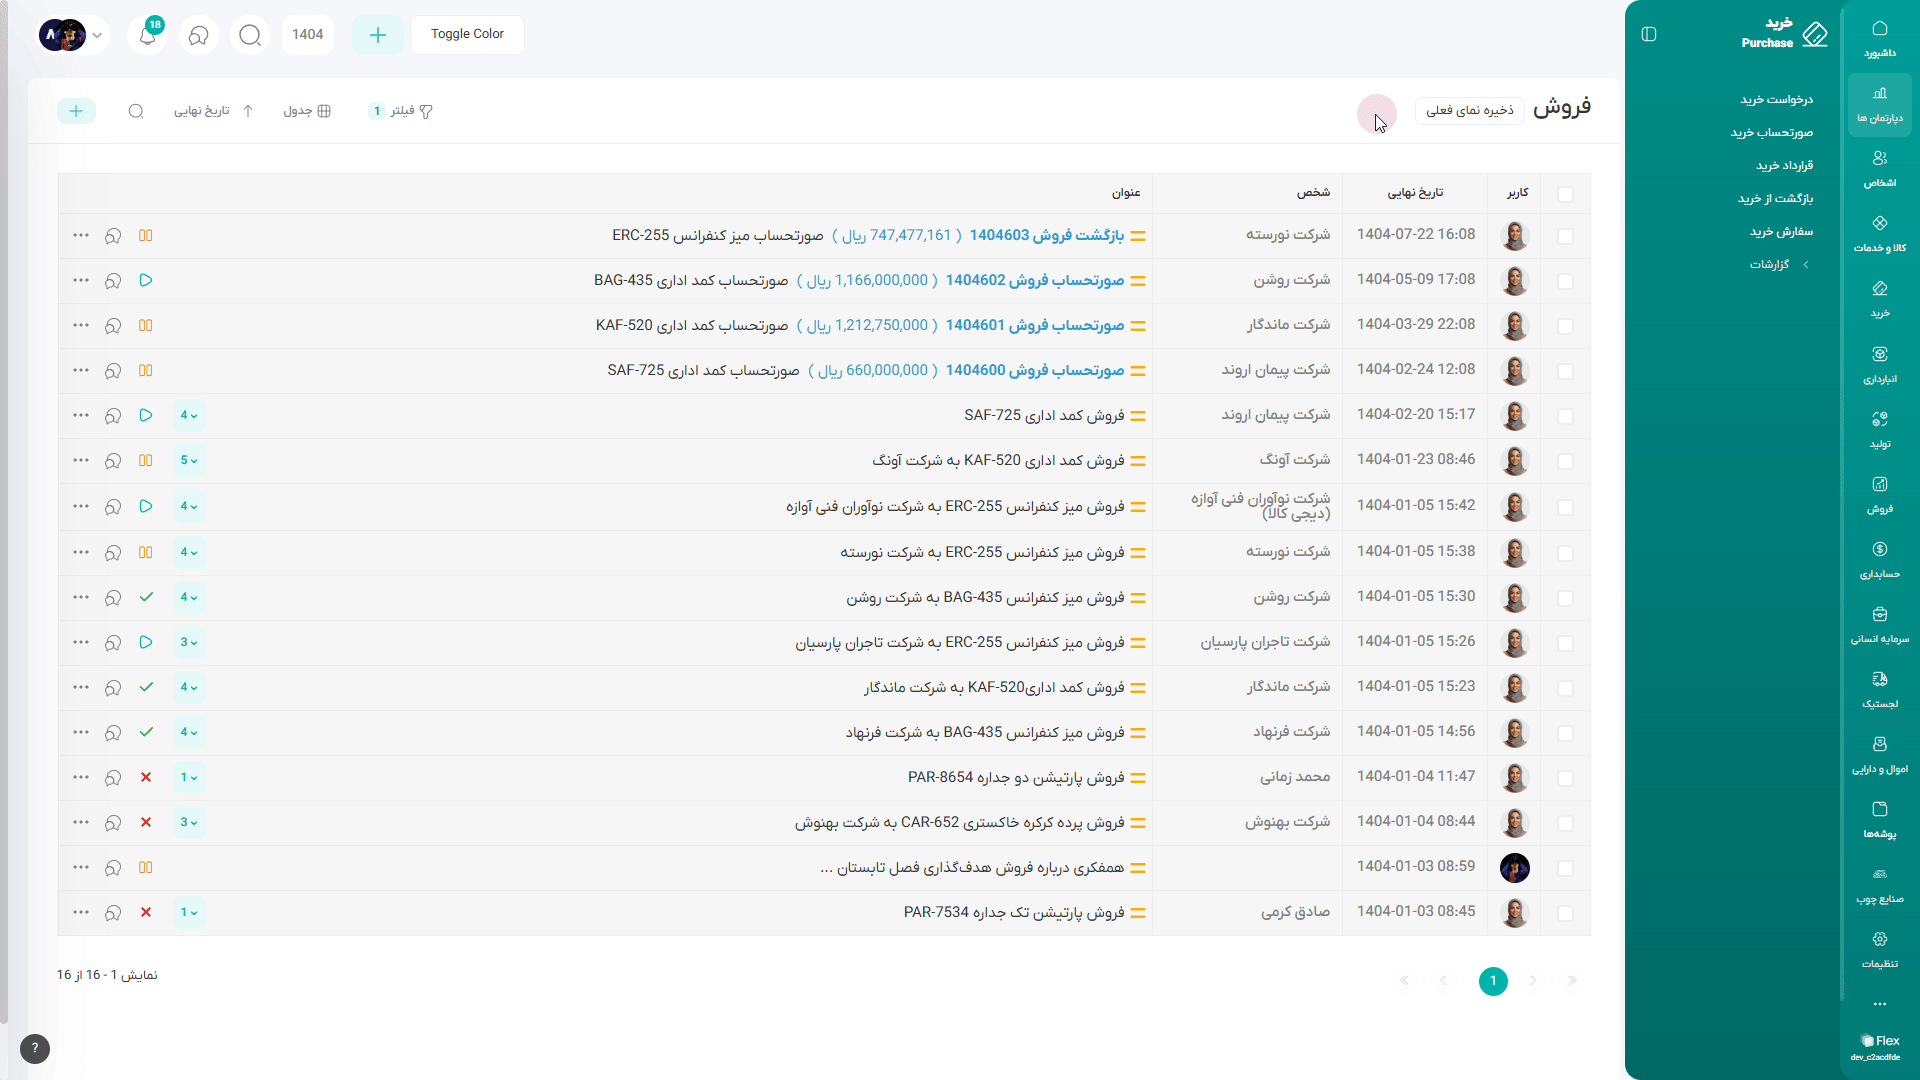Open the support headset icon in top bar
The height and width of the screenshot is (1080, 1920).
point(199,36)
